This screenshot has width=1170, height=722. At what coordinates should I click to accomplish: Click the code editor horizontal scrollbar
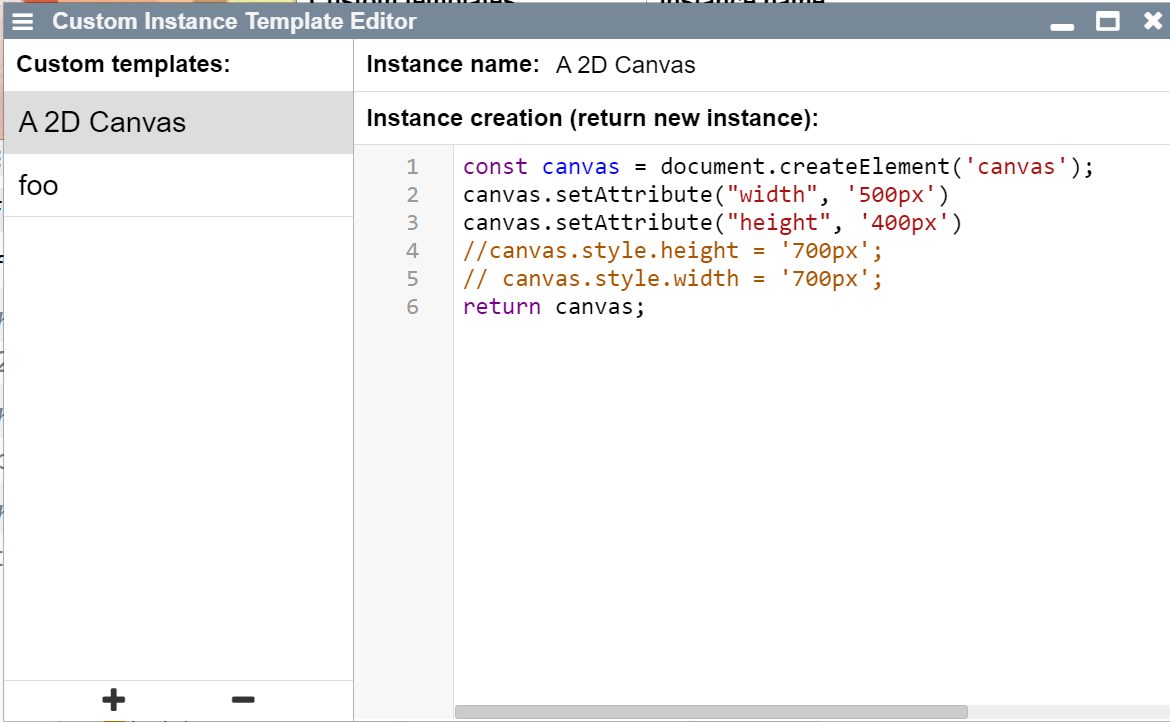(x=710, y=712)
